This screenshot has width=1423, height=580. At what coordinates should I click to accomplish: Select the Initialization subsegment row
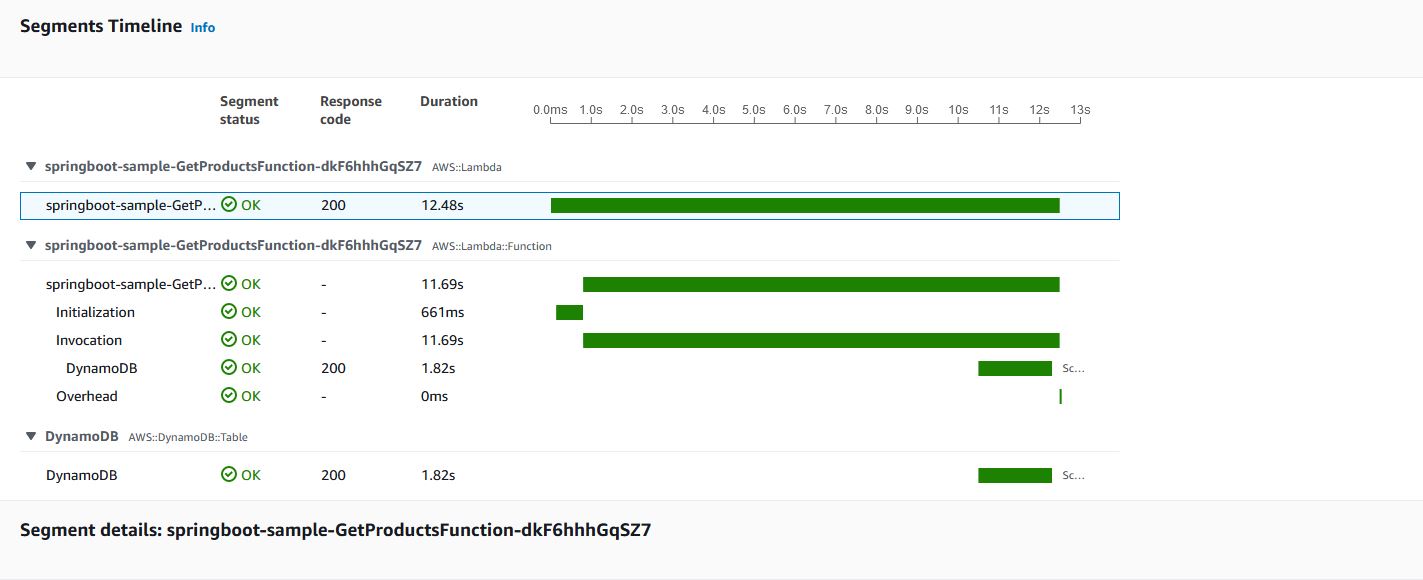pyautogui.click(x=570, y=312)
